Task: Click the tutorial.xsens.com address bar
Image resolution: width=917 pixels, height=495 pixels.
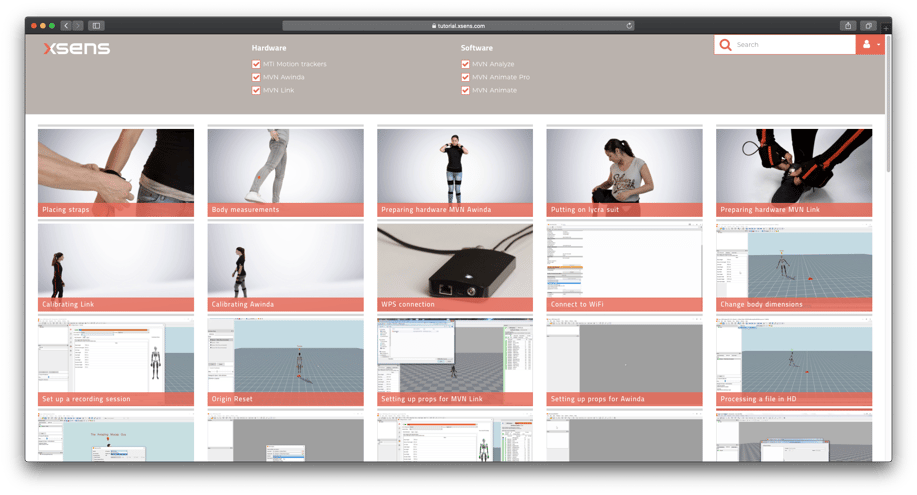Action: 458,25
